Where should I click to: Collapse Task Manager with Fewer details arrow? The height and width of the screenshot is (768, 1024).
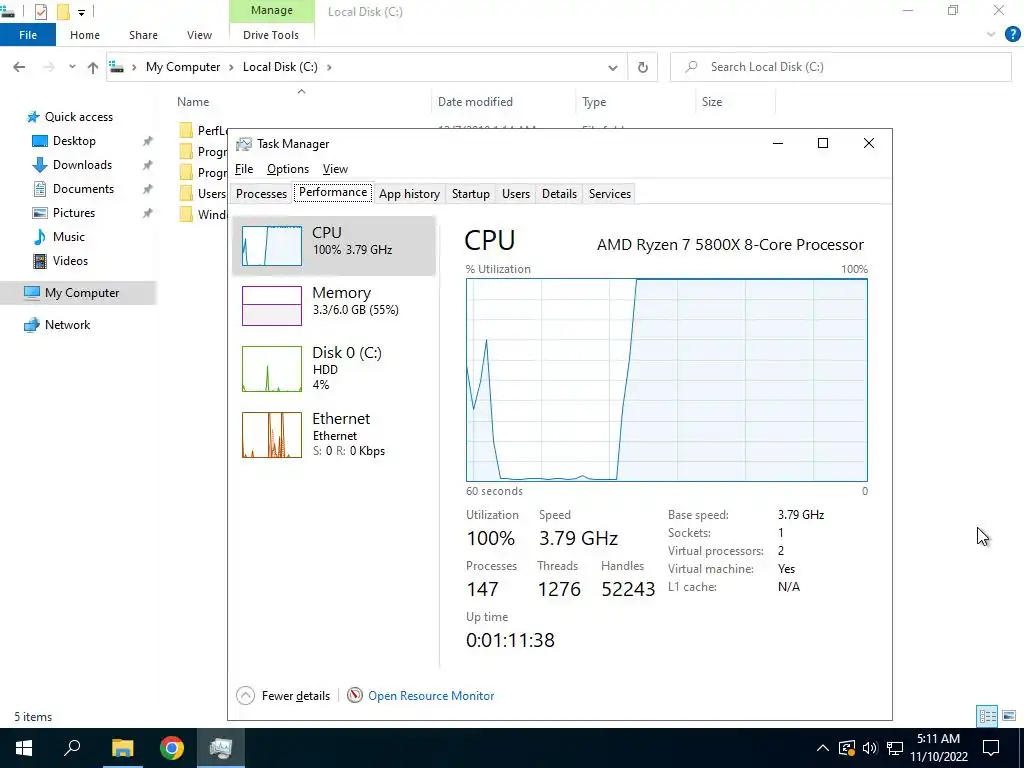click(246, 696)
